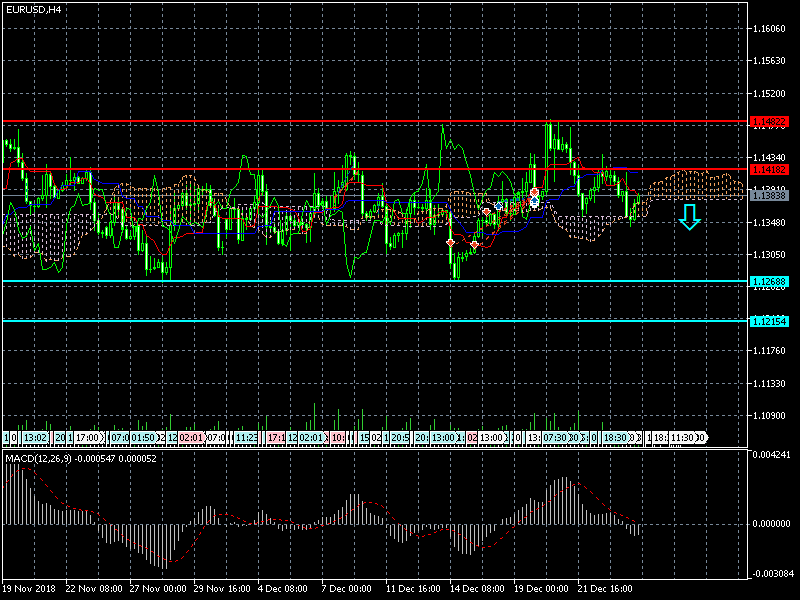This screenshot has height=600, width=800.
Task: Select the leftmost blue buy arrow marker
Action: tap(498, 206)
